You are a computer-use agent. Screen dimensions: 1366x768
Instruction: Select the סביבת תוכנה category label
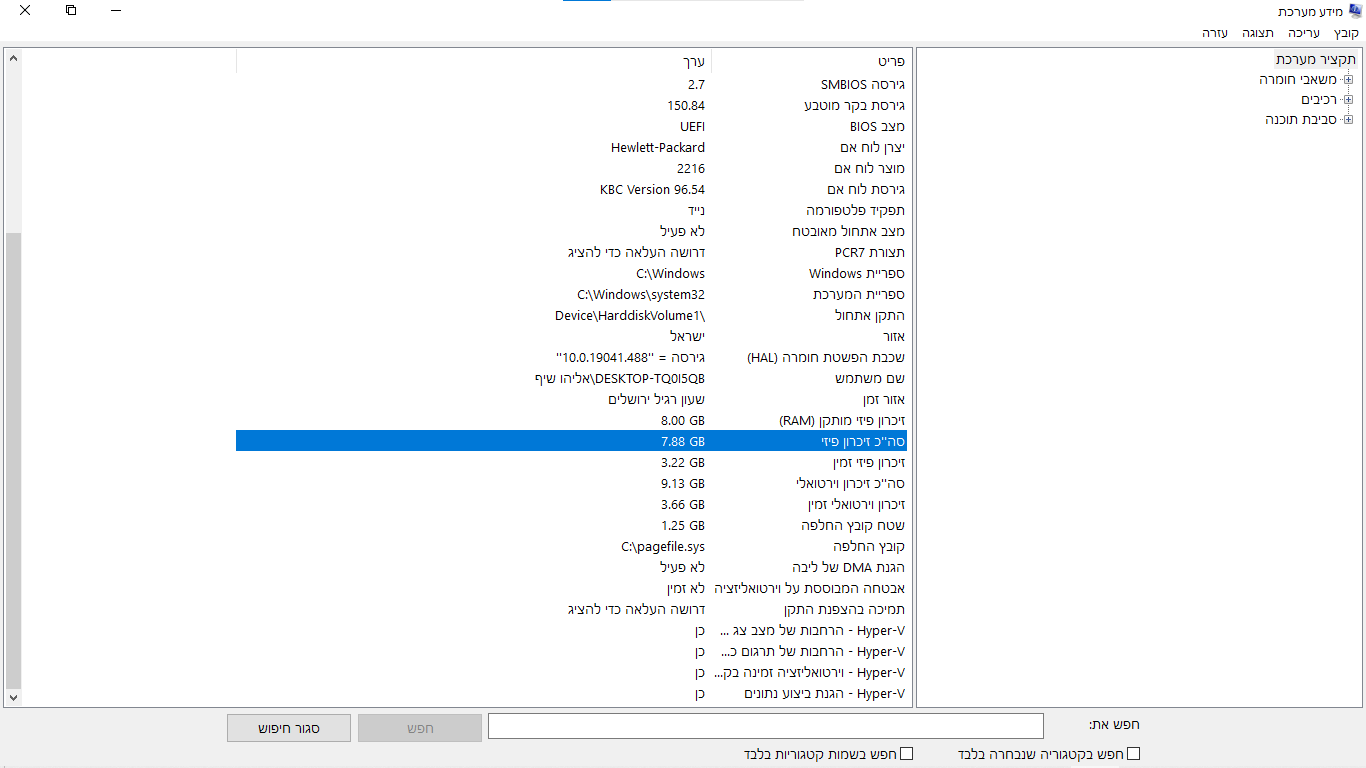1301,119
